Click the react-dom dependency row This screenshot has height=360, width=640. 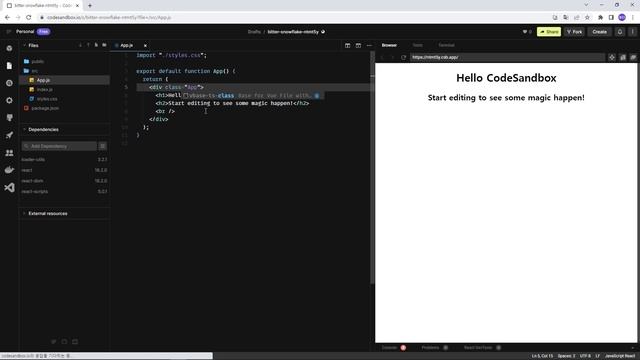tap(64, 181)
